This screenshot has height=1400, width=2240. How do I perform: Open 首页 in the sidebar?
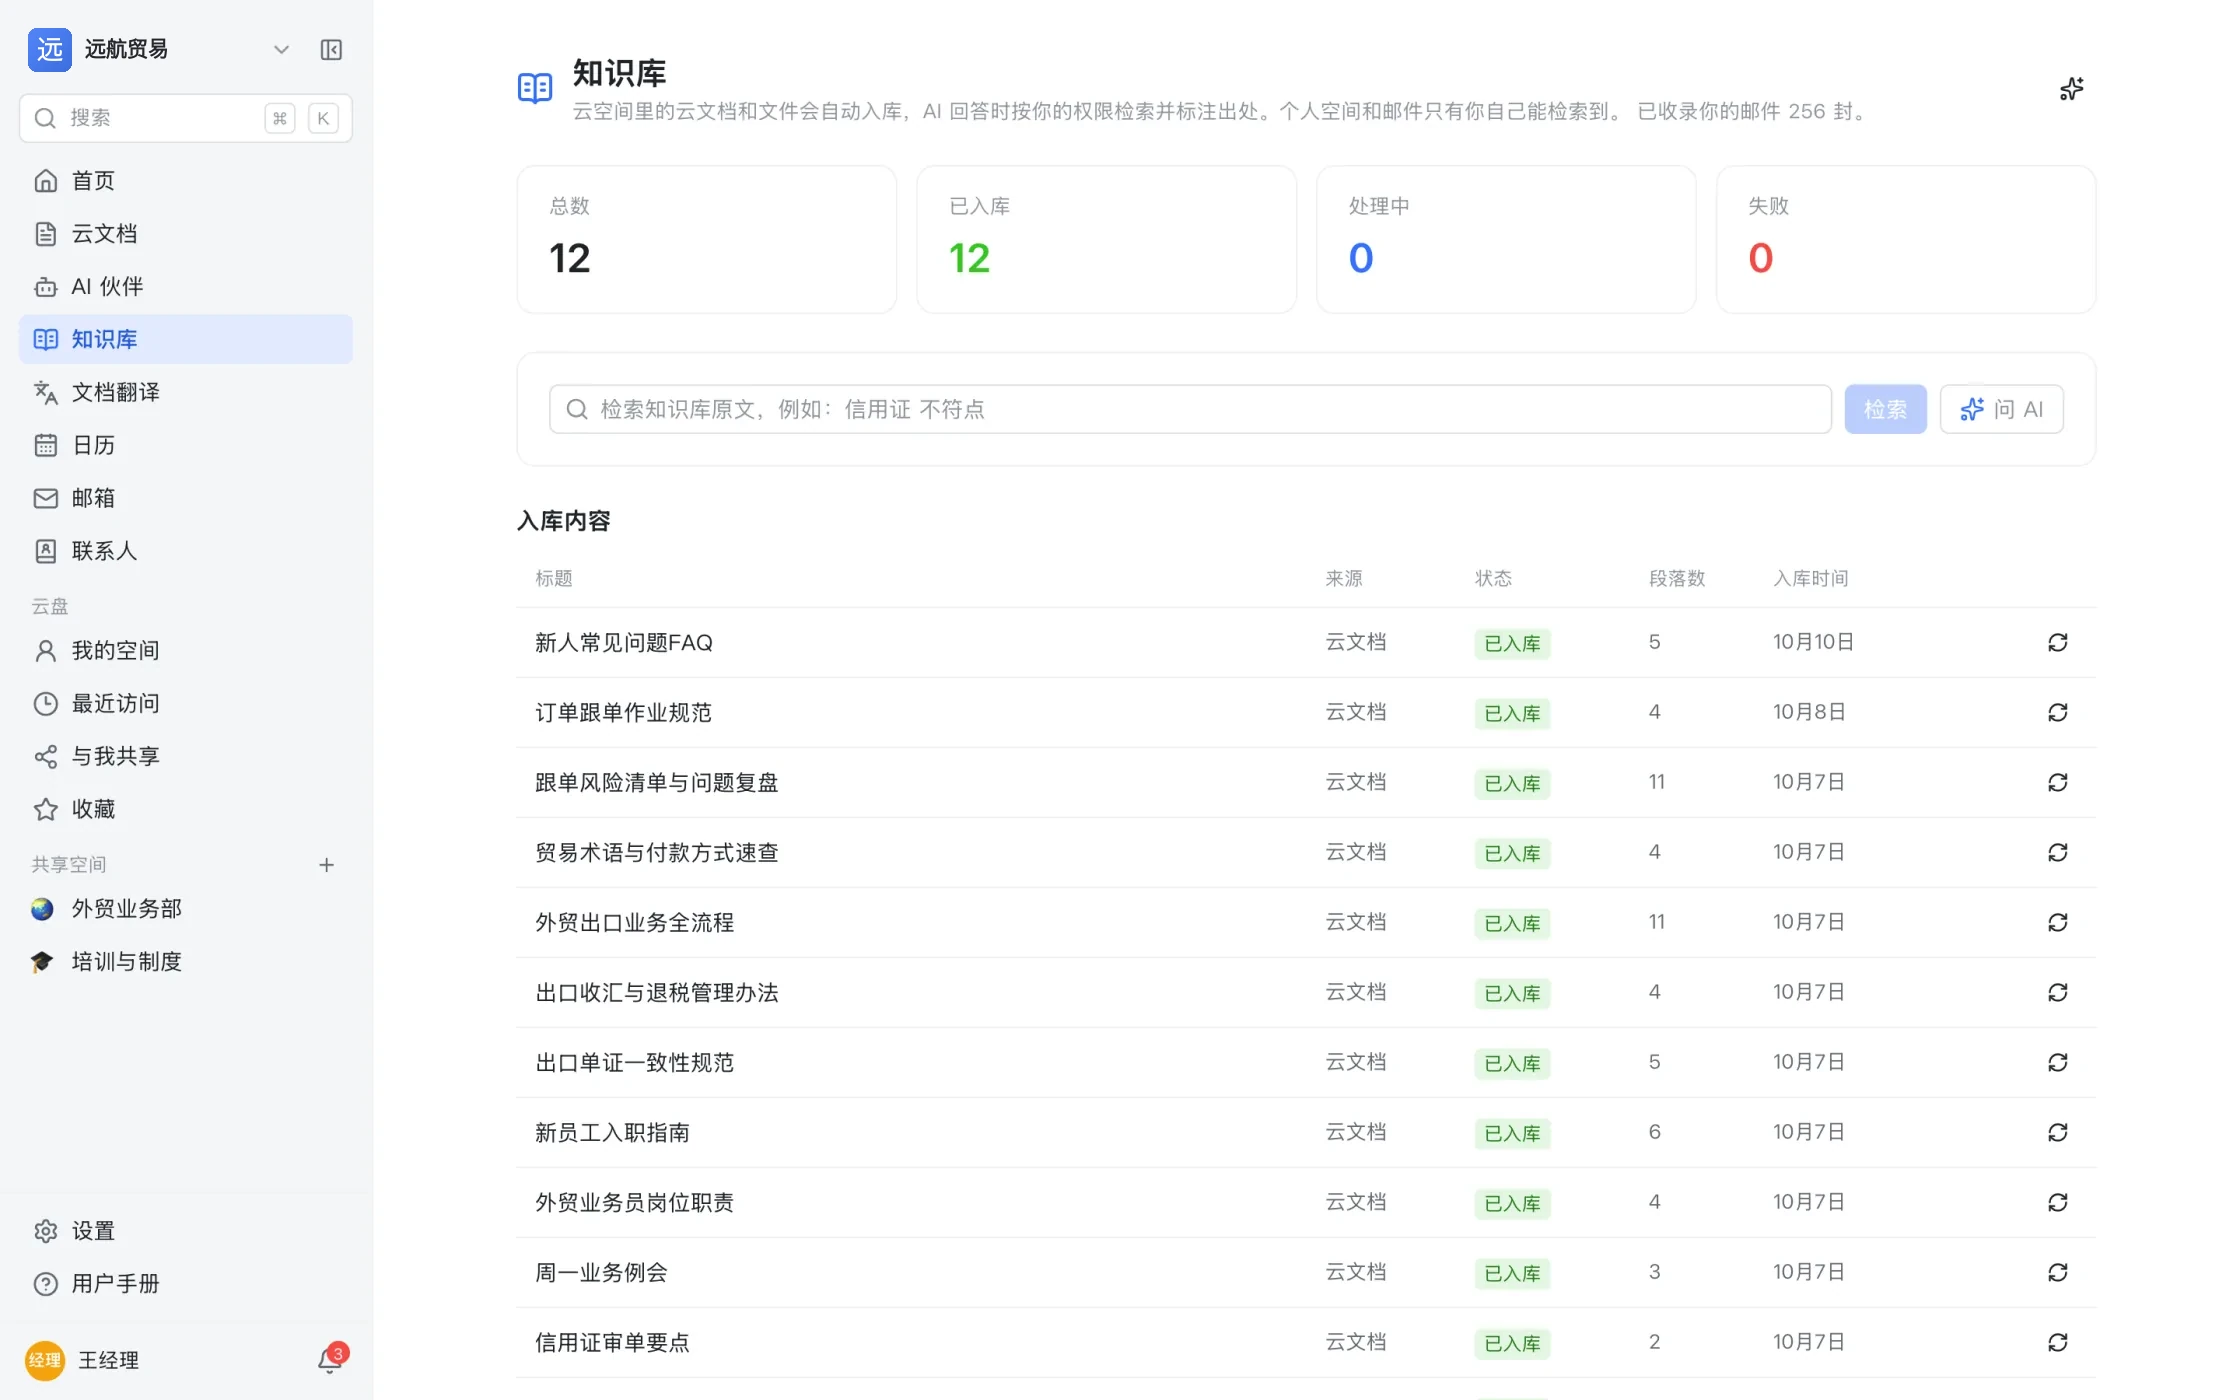coord(186,181)
